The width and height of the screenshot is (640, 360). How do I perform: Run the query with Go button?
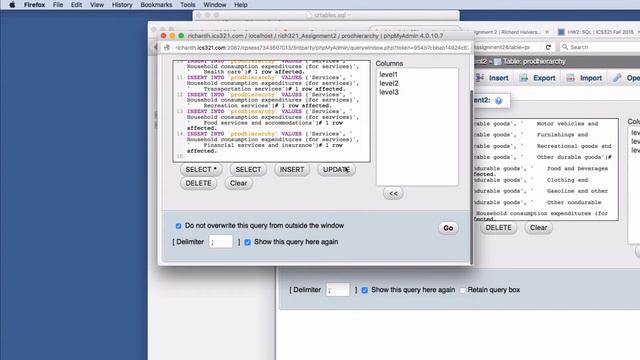(448, 228)
